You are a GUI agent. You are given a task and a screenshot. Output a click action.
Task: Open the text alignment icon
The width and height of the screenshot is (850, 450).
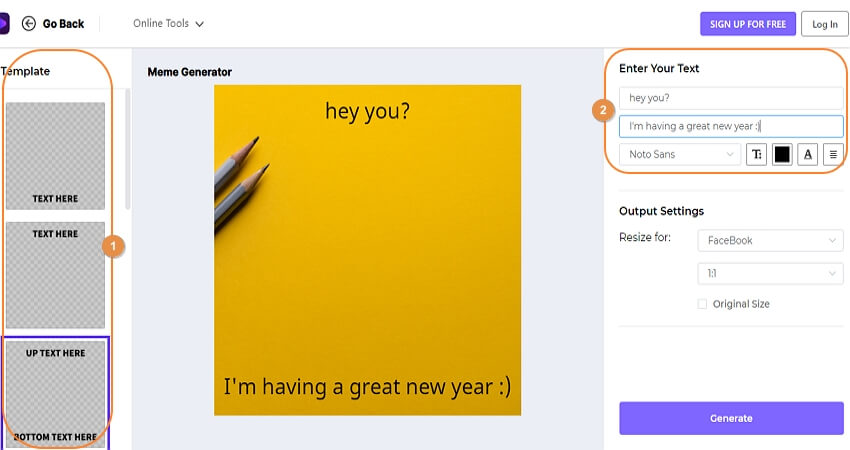[x=833, y=155]
